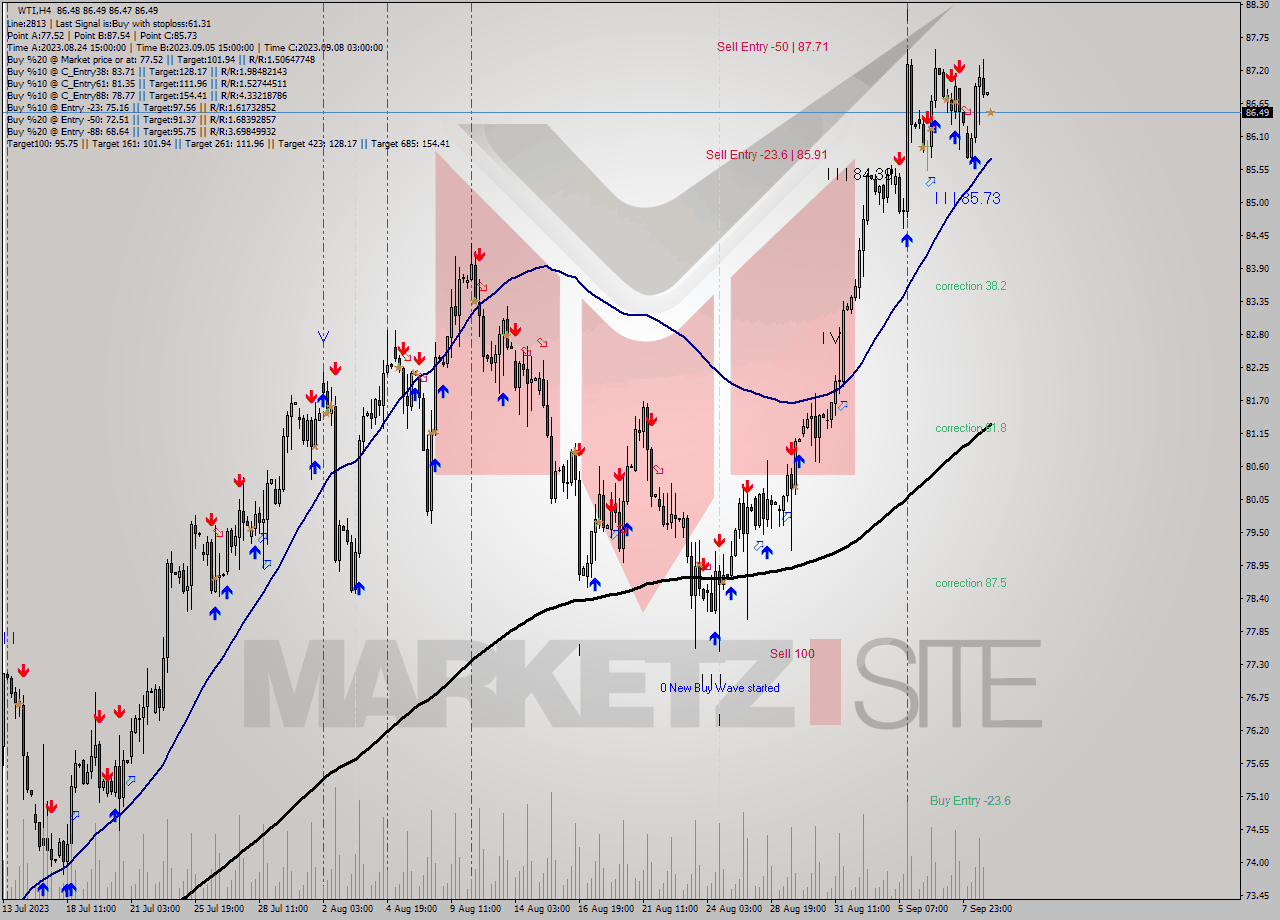
Task: Click price axis value 73.45
Action: point(1257,896)
